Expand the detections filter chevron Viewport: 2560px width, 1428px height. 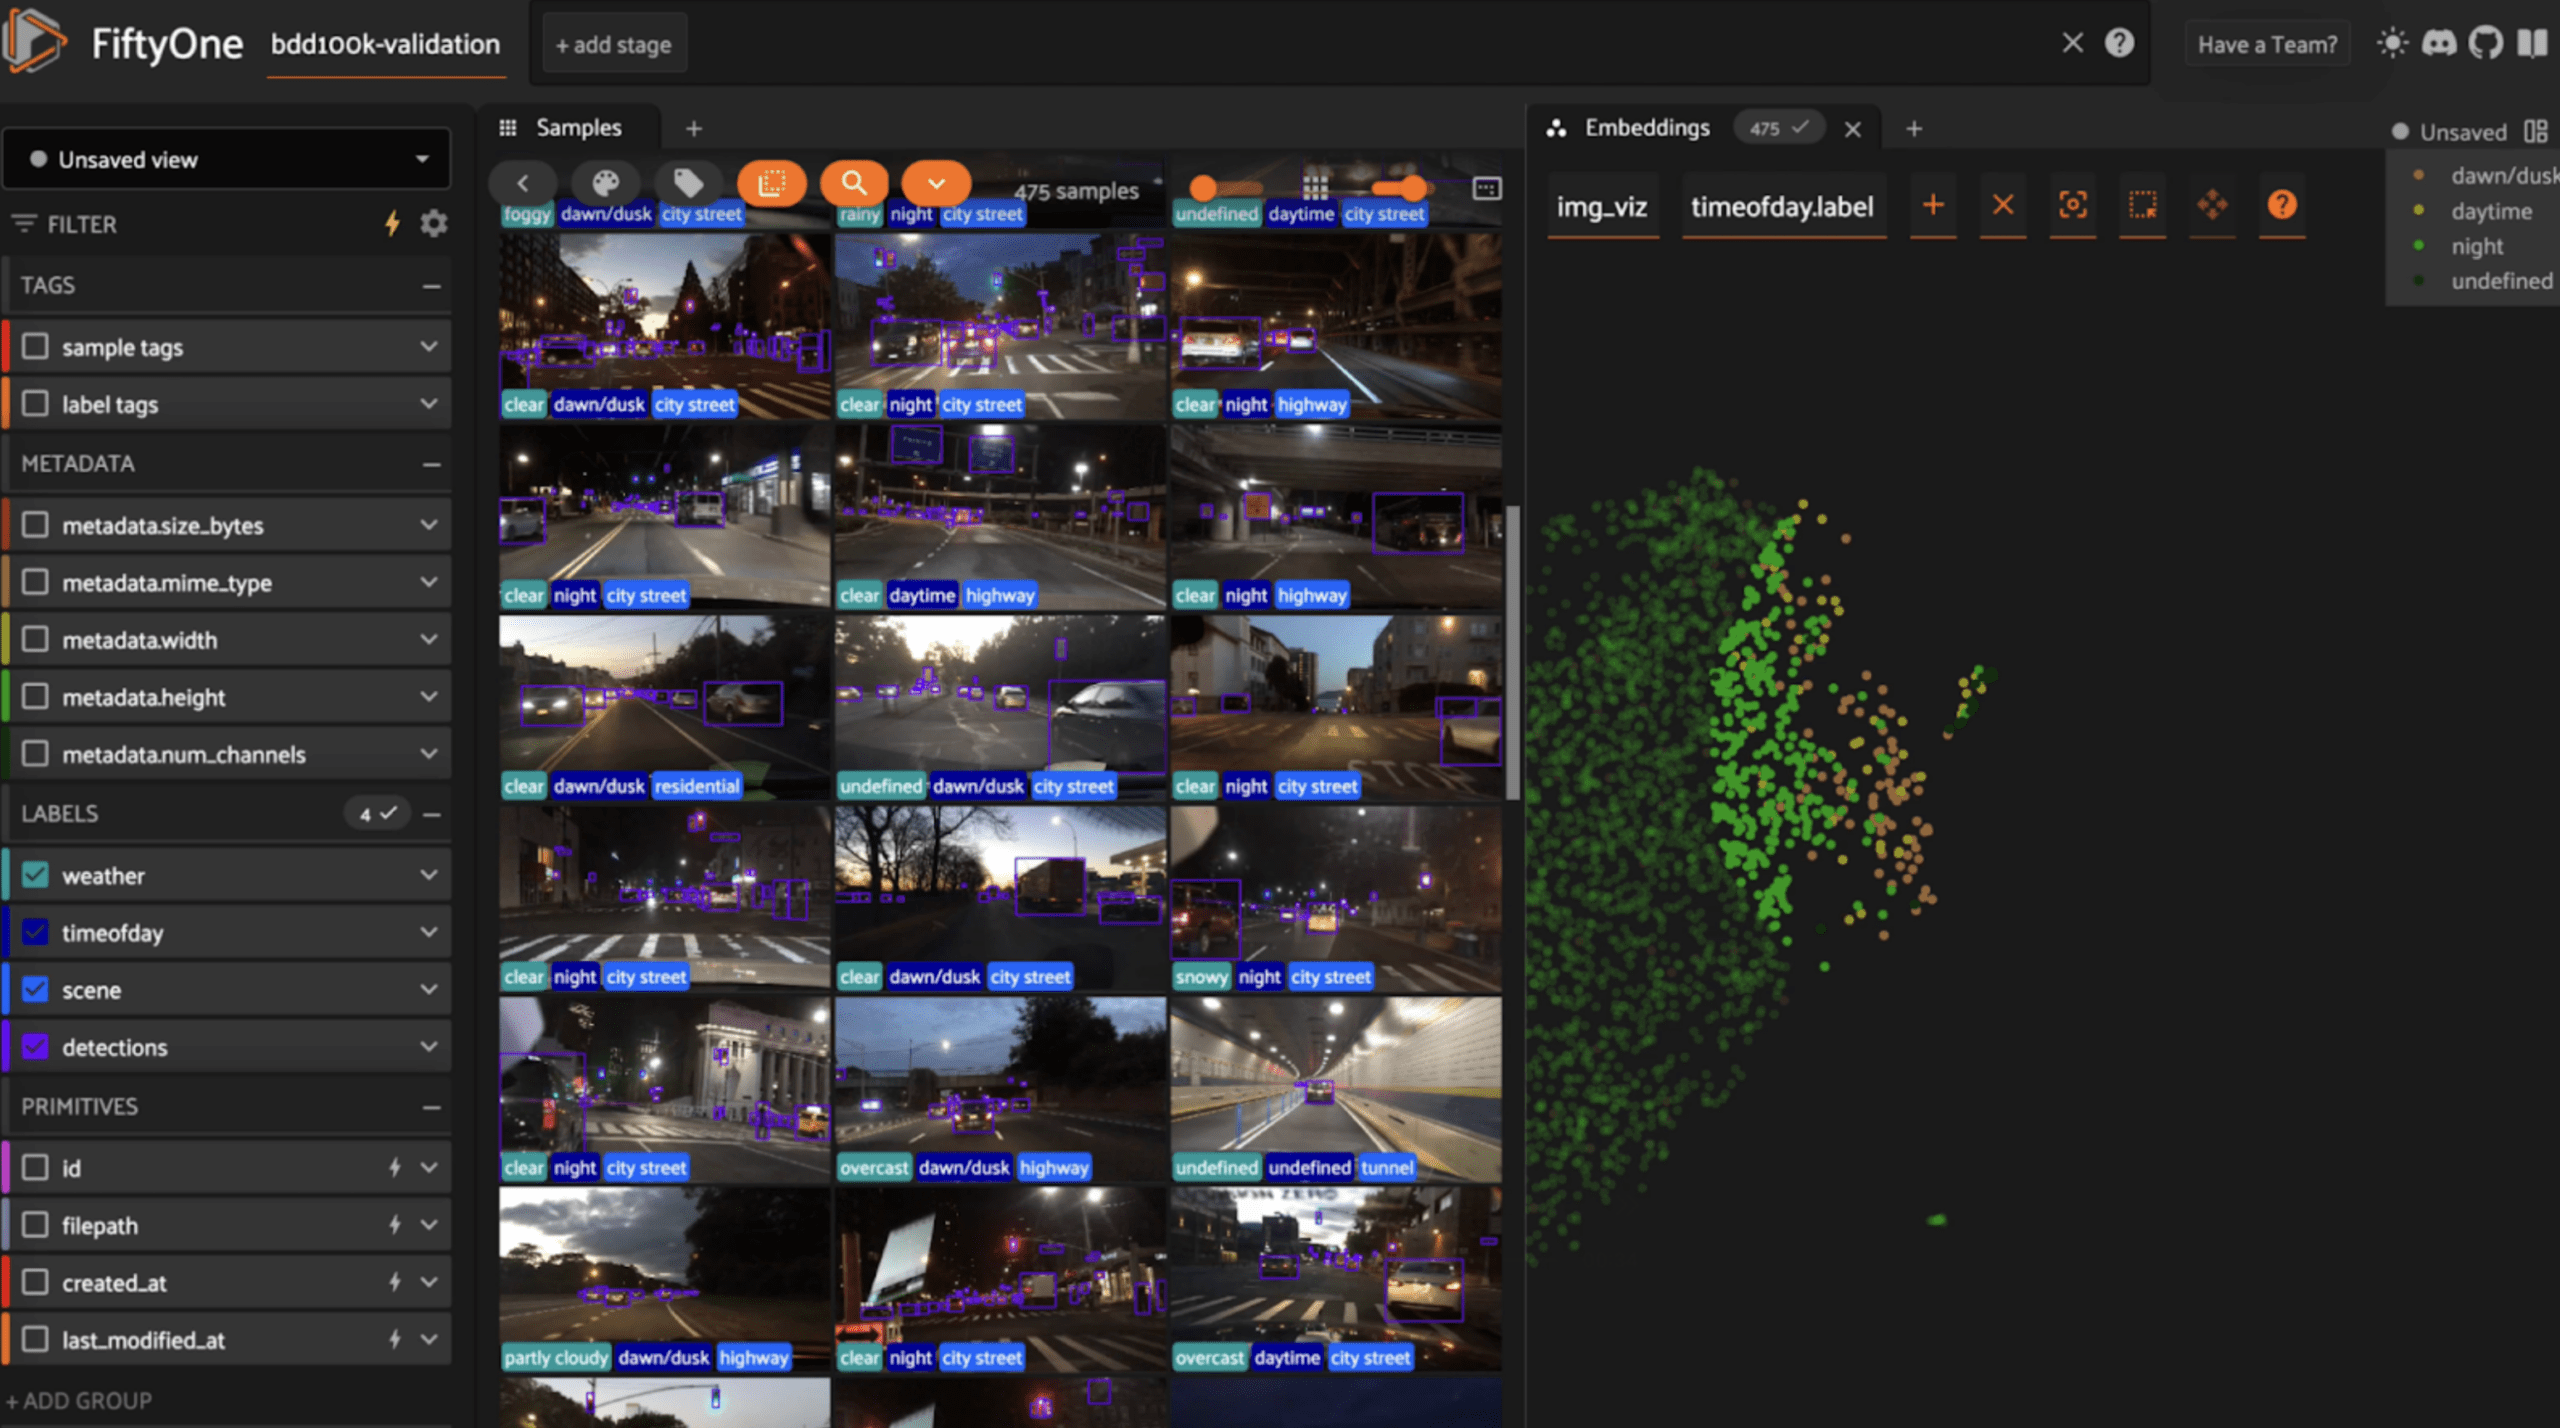pos(429,1046)
